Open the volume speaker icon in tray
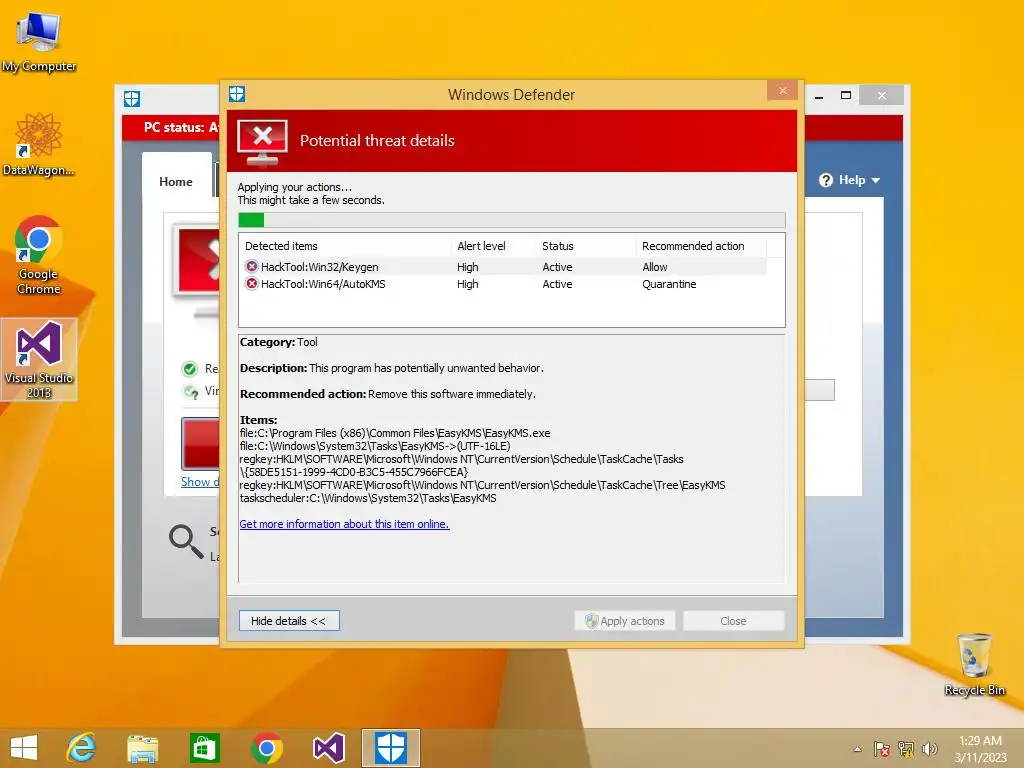The image size is (1024, 768). pos(929,749)
